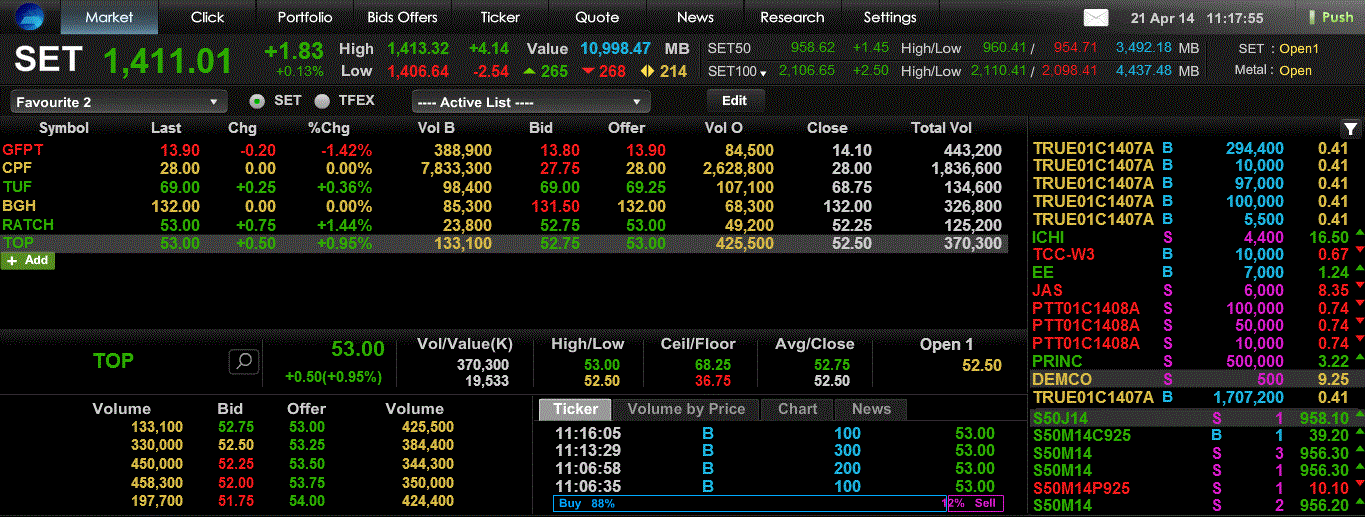Open the Quote menu
The image size is (1365, 517).
click(x=597, y=17)
